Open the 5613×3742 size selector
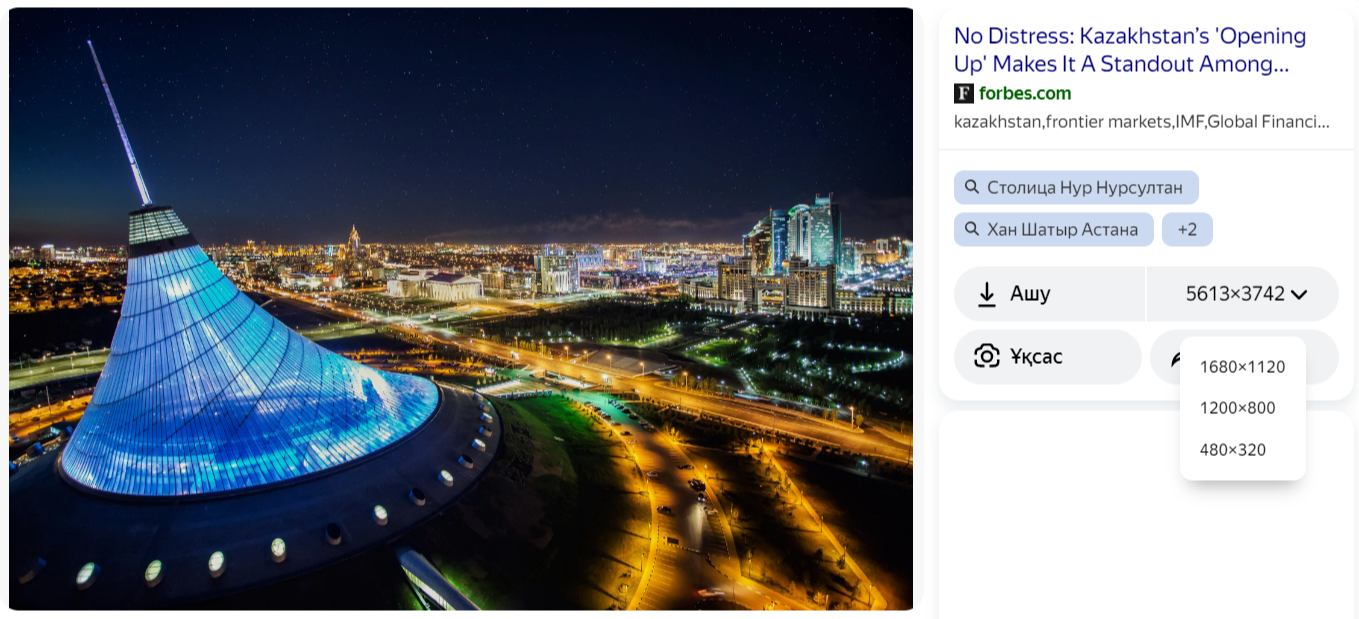Viewport: 1359px width, 619px height. point(1243,294)
